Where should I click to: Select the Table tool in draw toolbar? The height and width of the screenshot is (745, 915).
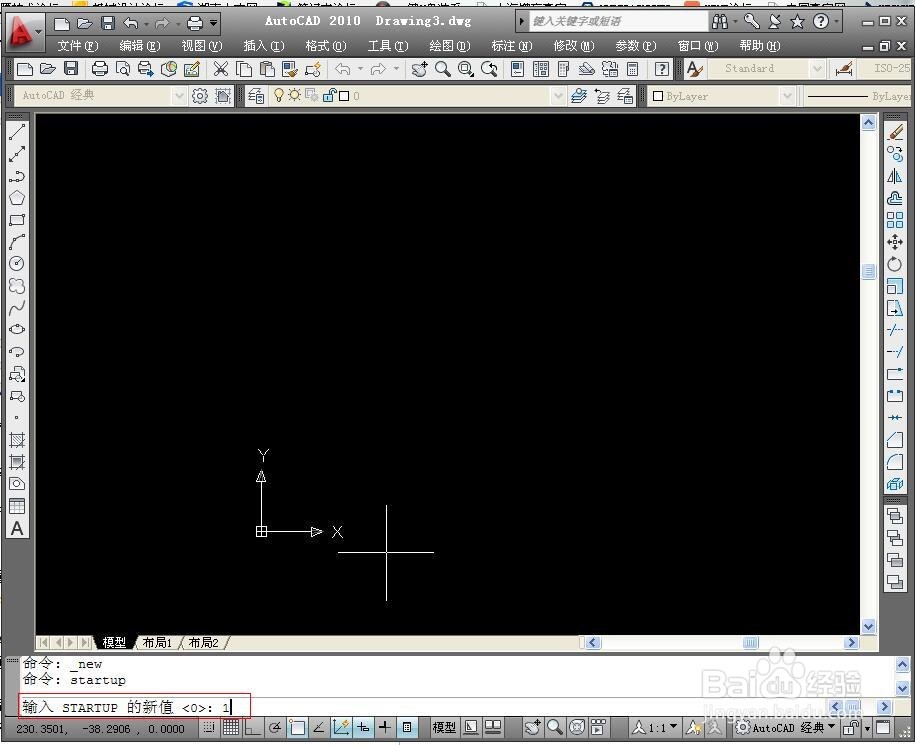tap(17, 506)
